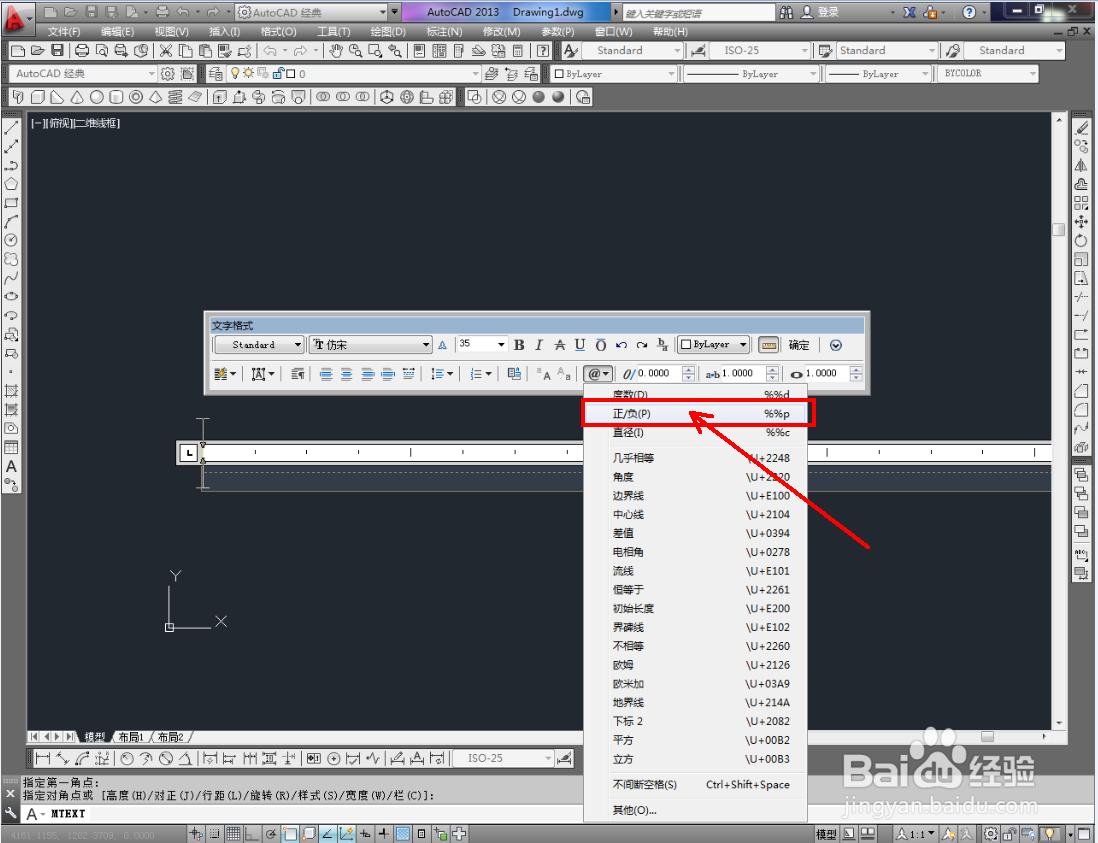Image resolution: width=1098 pixels, height=843 pixels.
Task: Click the plot printer icon in standard toolbar
Action: tap(82, 50)
